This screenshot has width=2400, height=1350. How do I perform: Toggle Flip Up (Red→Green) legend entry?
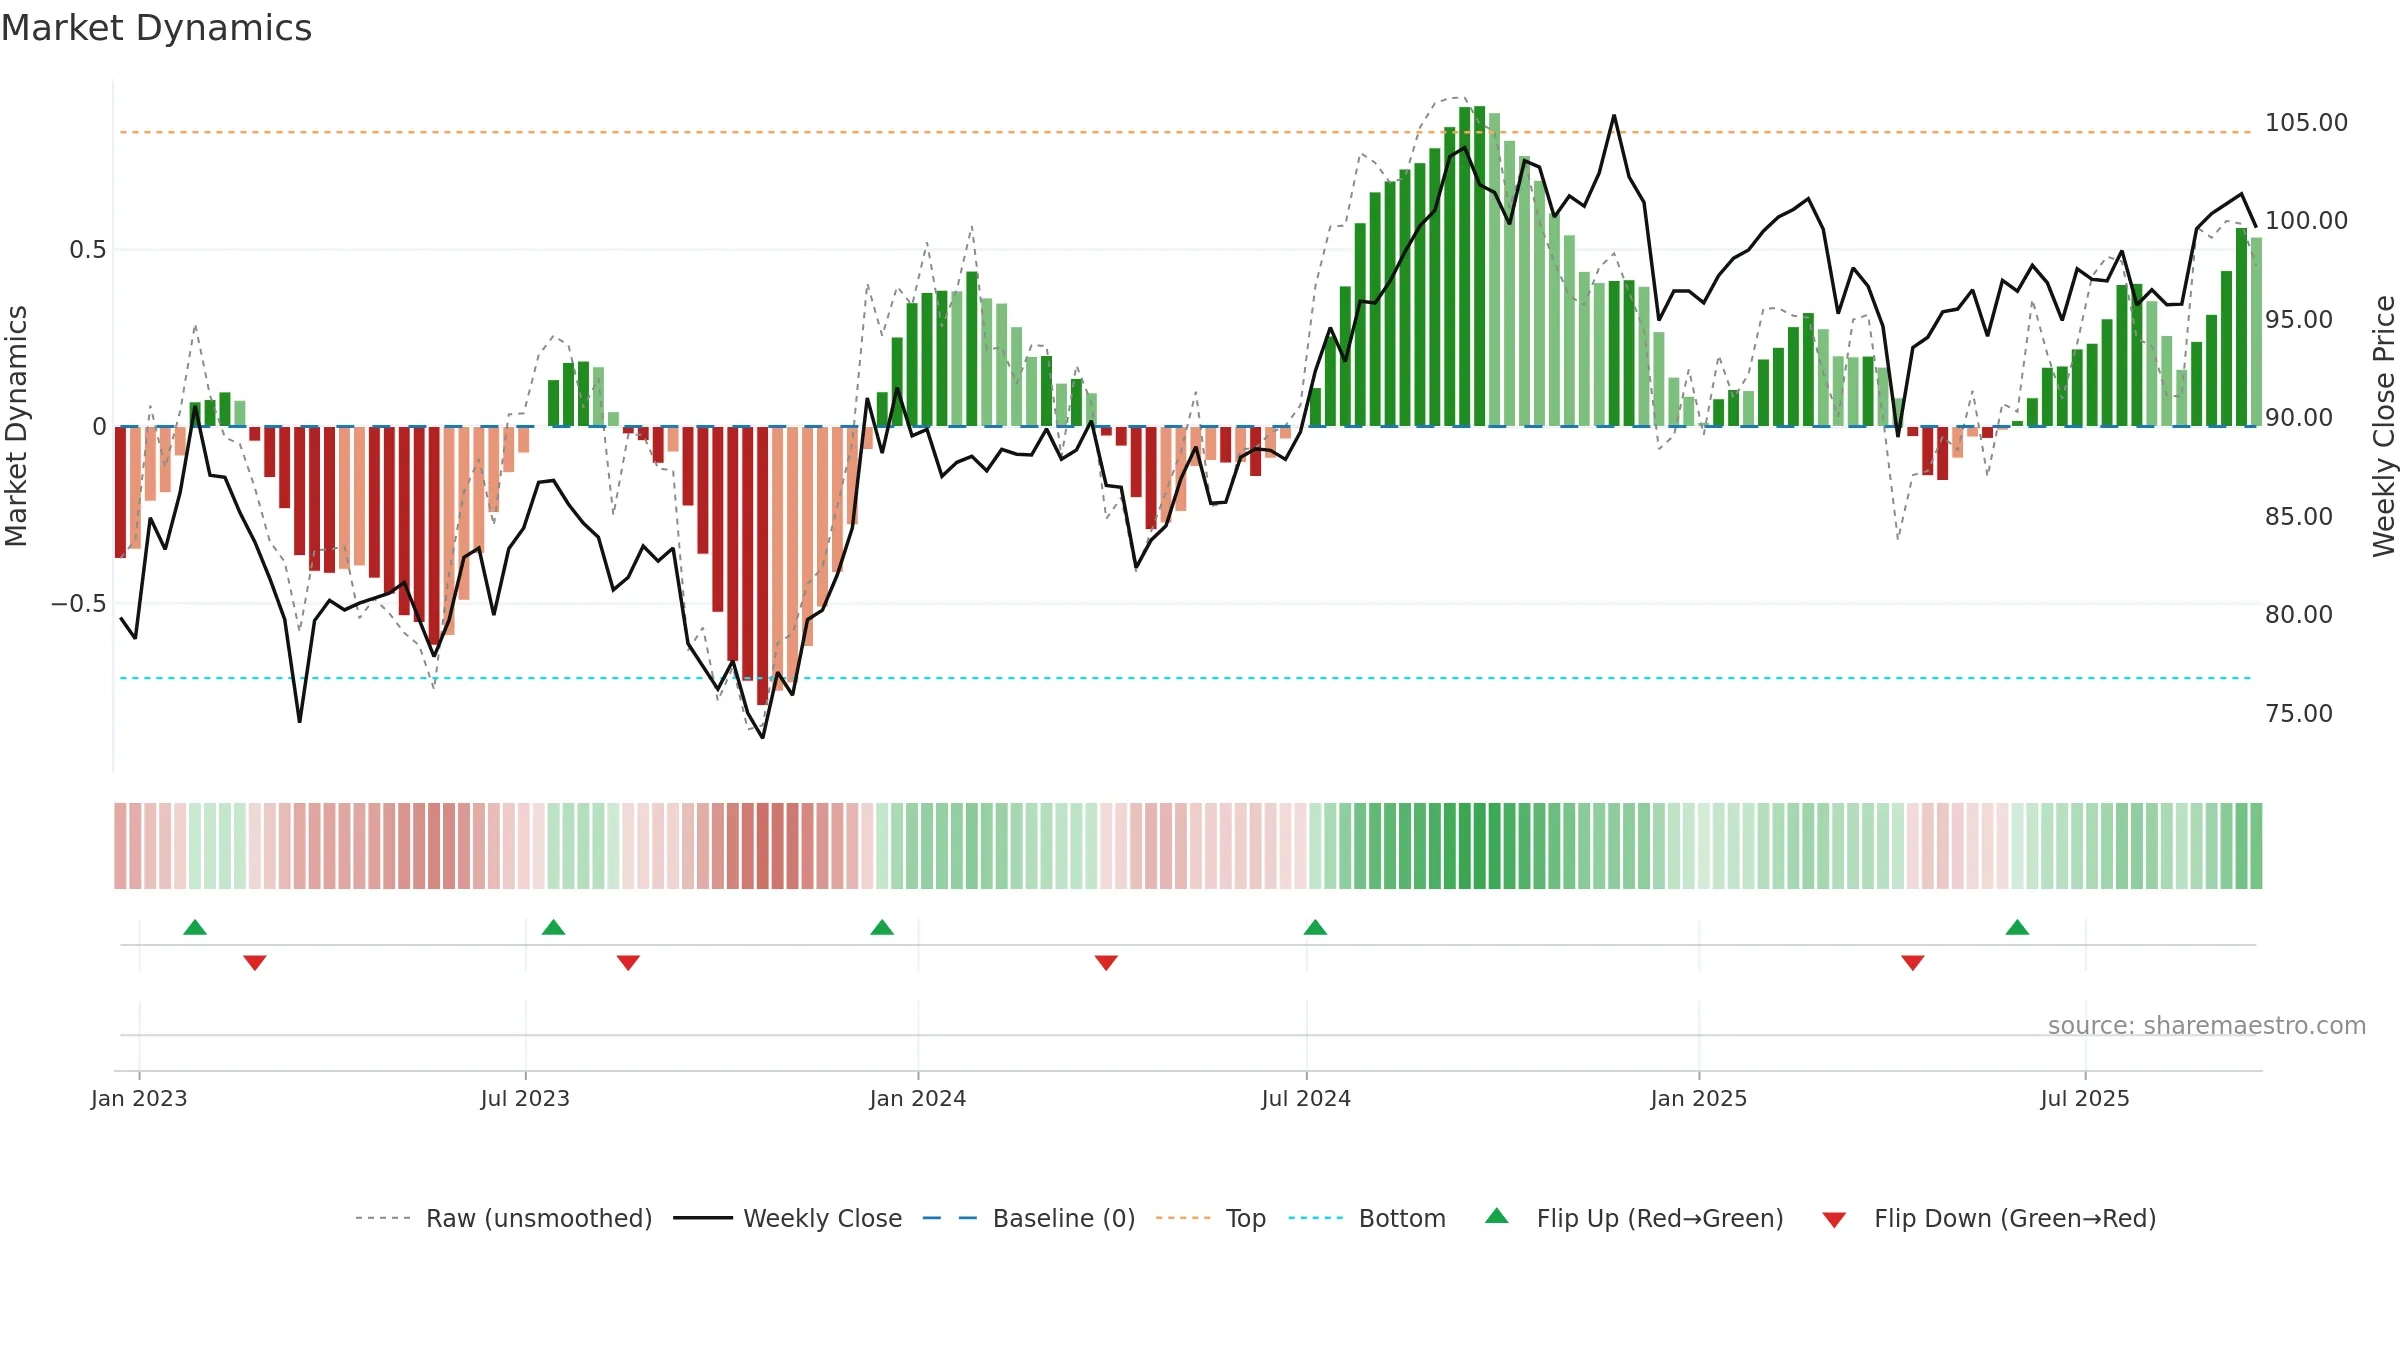[x=1634, y=1218]
